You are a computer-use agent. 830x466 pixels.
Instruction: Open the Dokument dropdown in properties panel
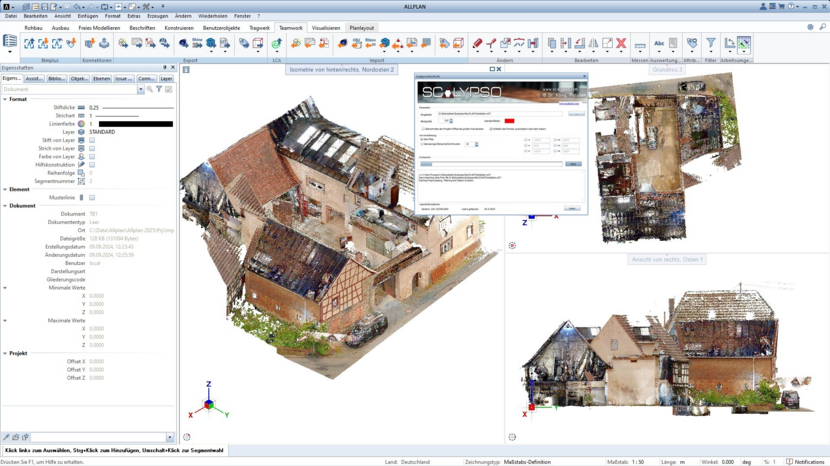(x=141, y=89)
